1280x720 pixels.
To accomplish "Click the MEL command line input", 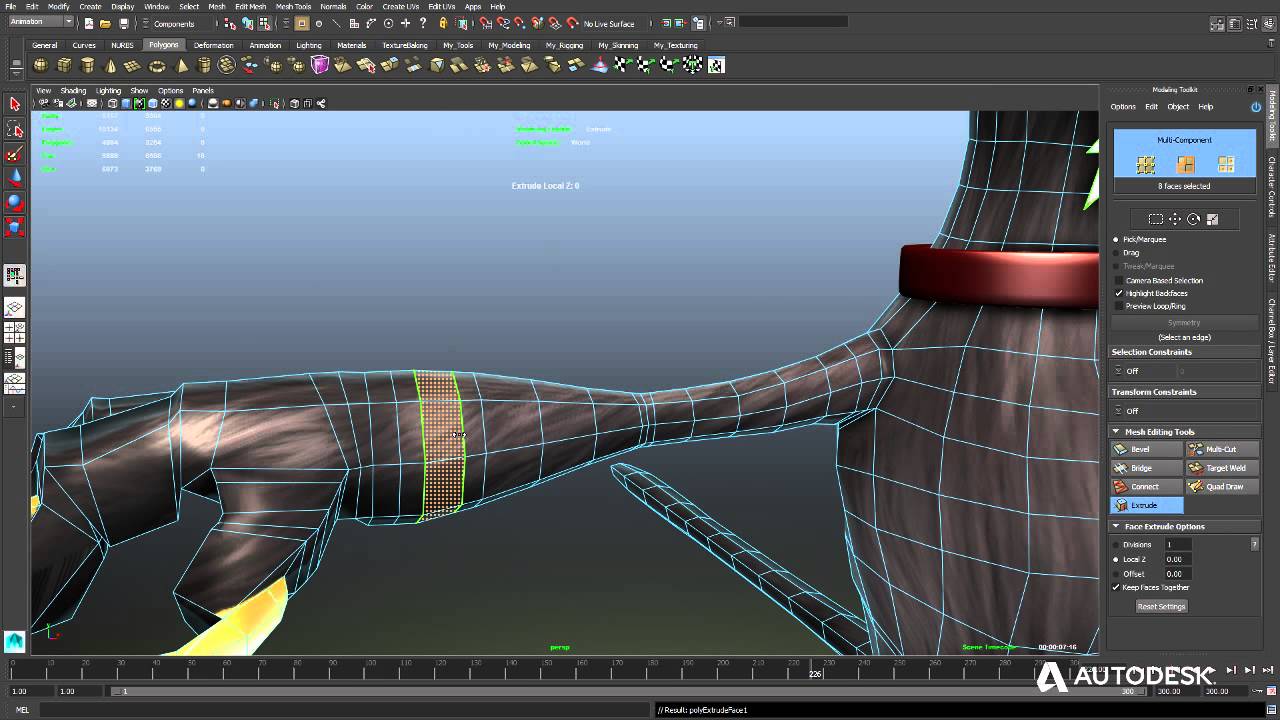I will click(x=347, y=710).
